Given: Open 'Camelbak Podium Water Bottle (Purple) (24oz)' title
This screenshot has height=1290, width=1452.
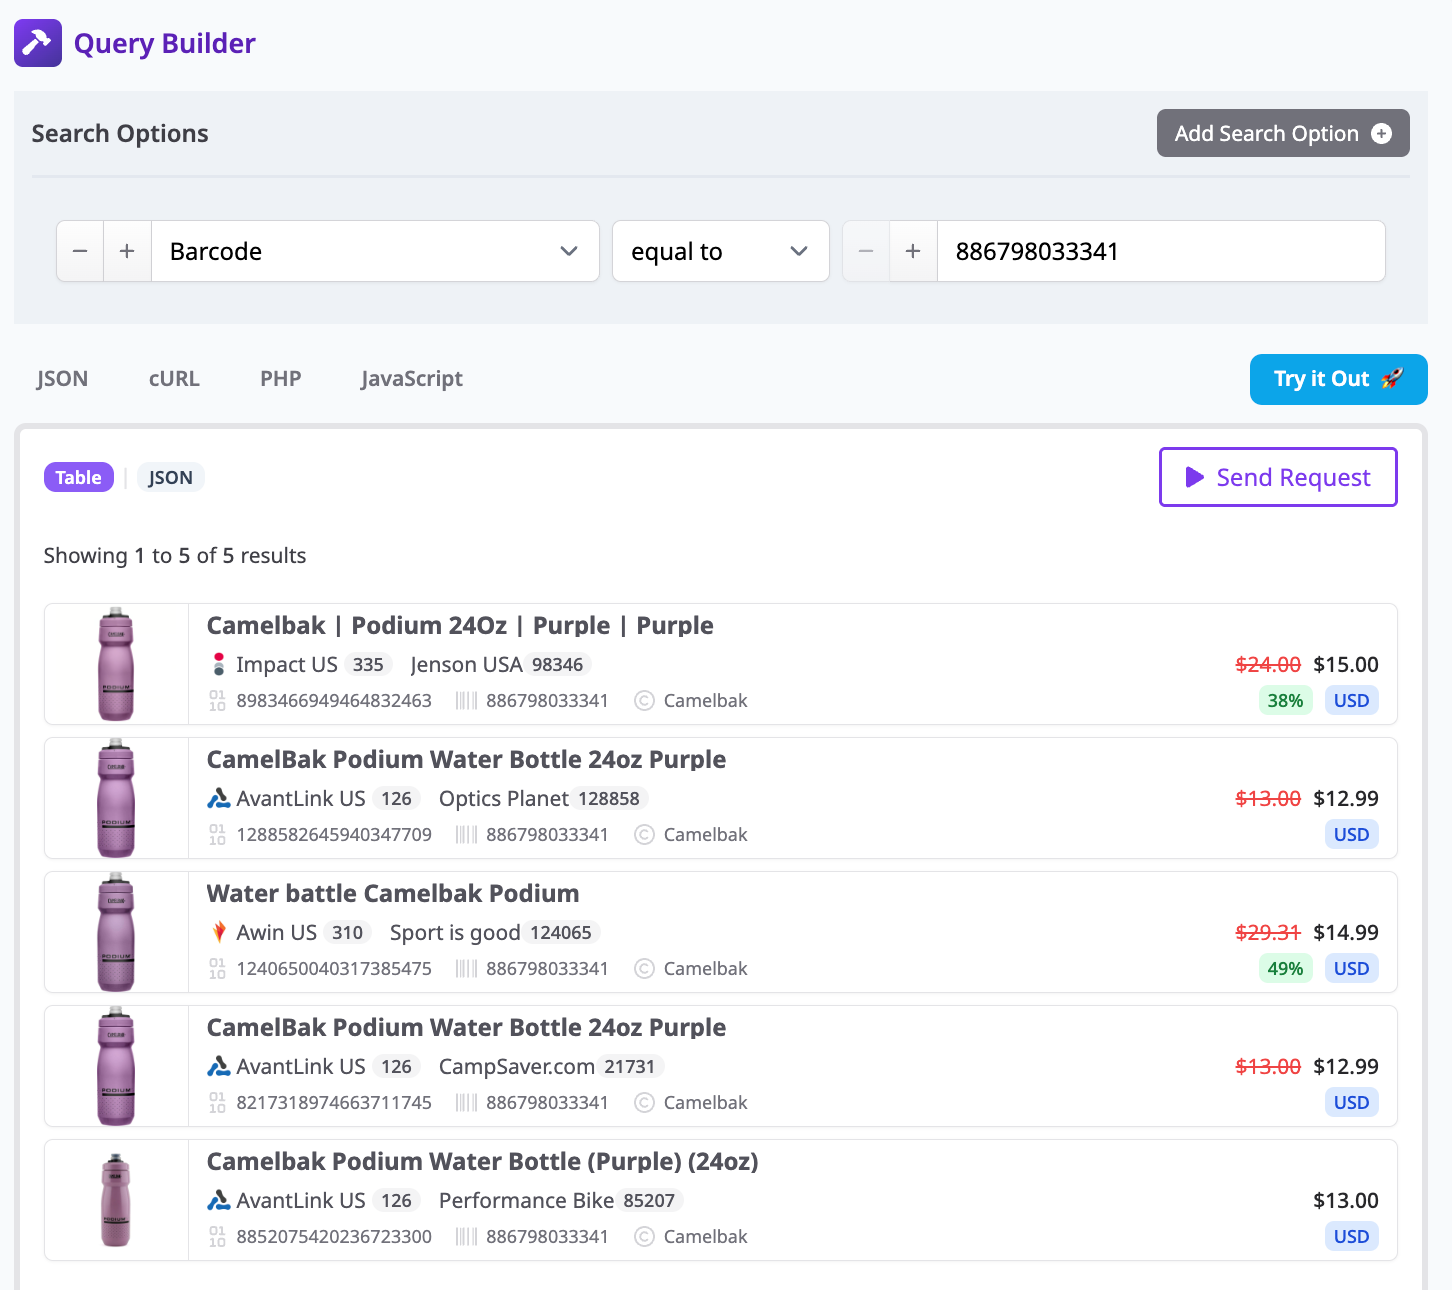Looking at the screenshot, I should click(x=482, y=1161).
